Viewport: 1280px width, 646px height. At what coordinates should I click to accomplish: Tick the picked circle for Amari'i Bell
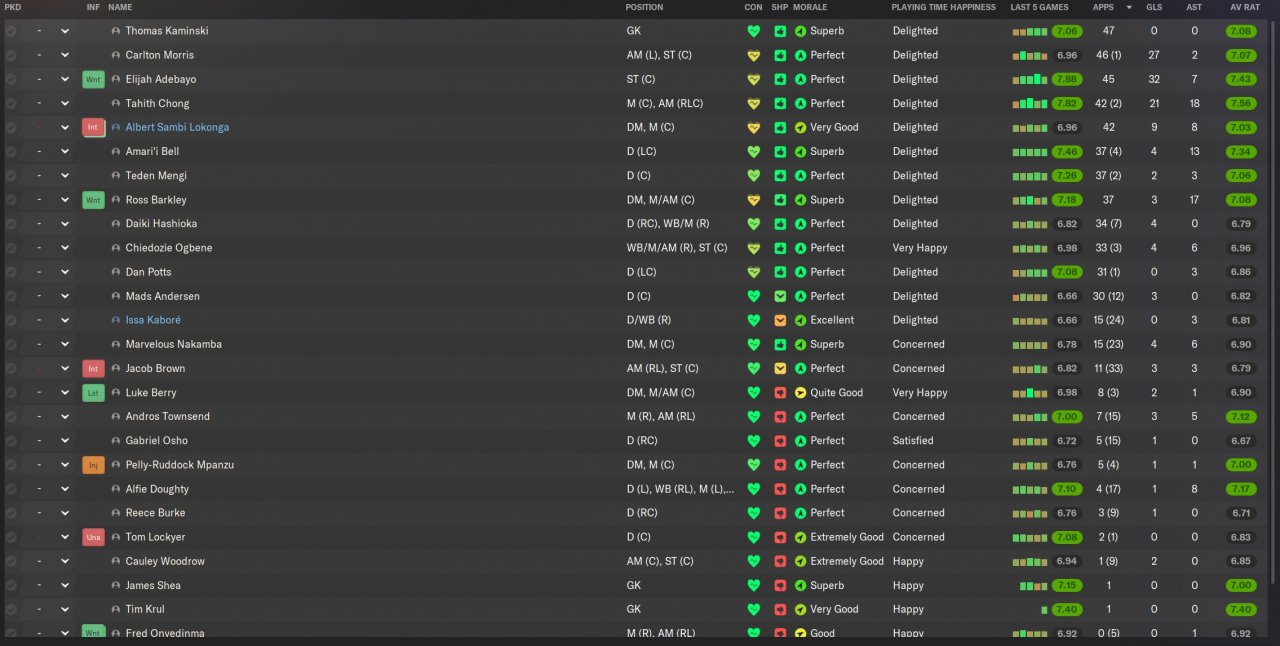[11, 151]
